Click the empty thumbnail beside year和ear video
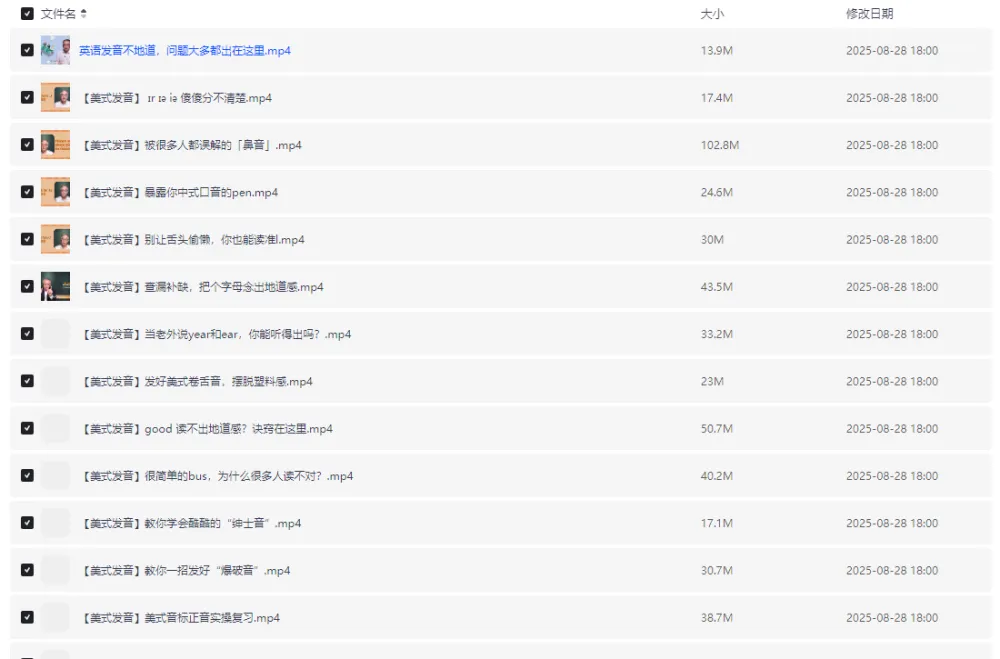1000x659 pixels. (x=55, y=333)
